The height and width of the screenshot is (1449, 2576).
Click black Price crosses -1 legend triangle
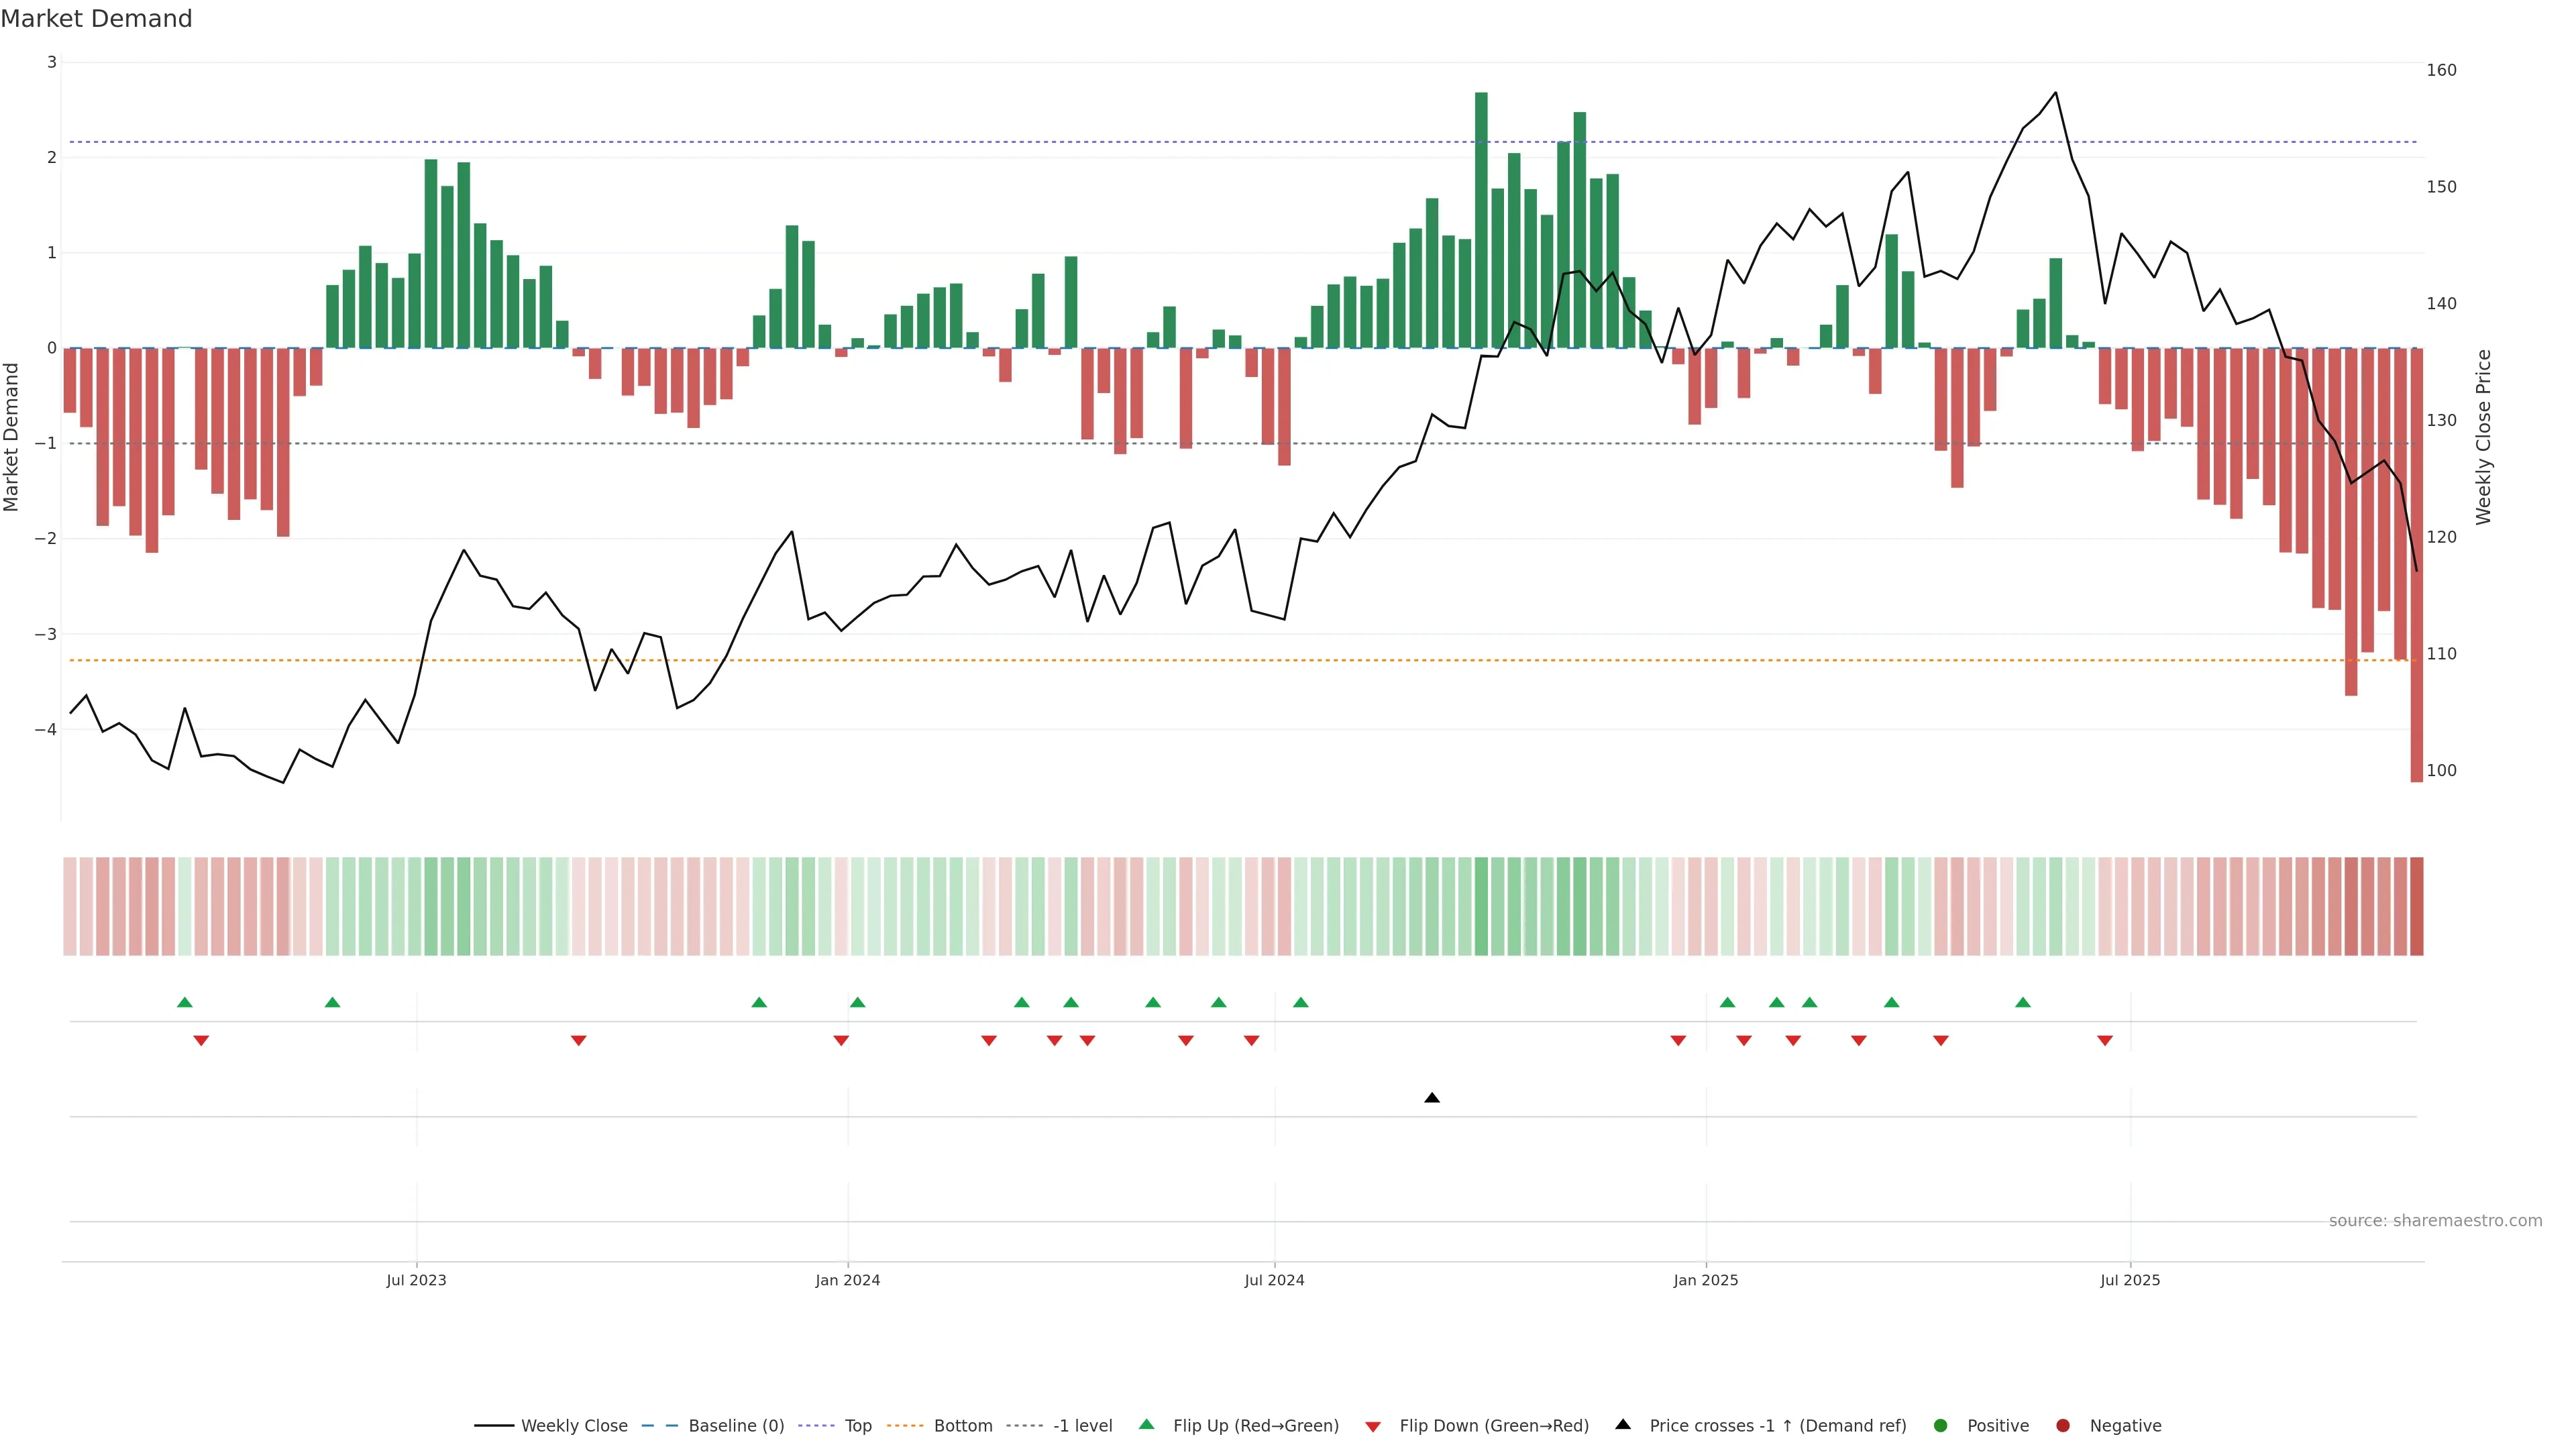tap(1623, 1424)
